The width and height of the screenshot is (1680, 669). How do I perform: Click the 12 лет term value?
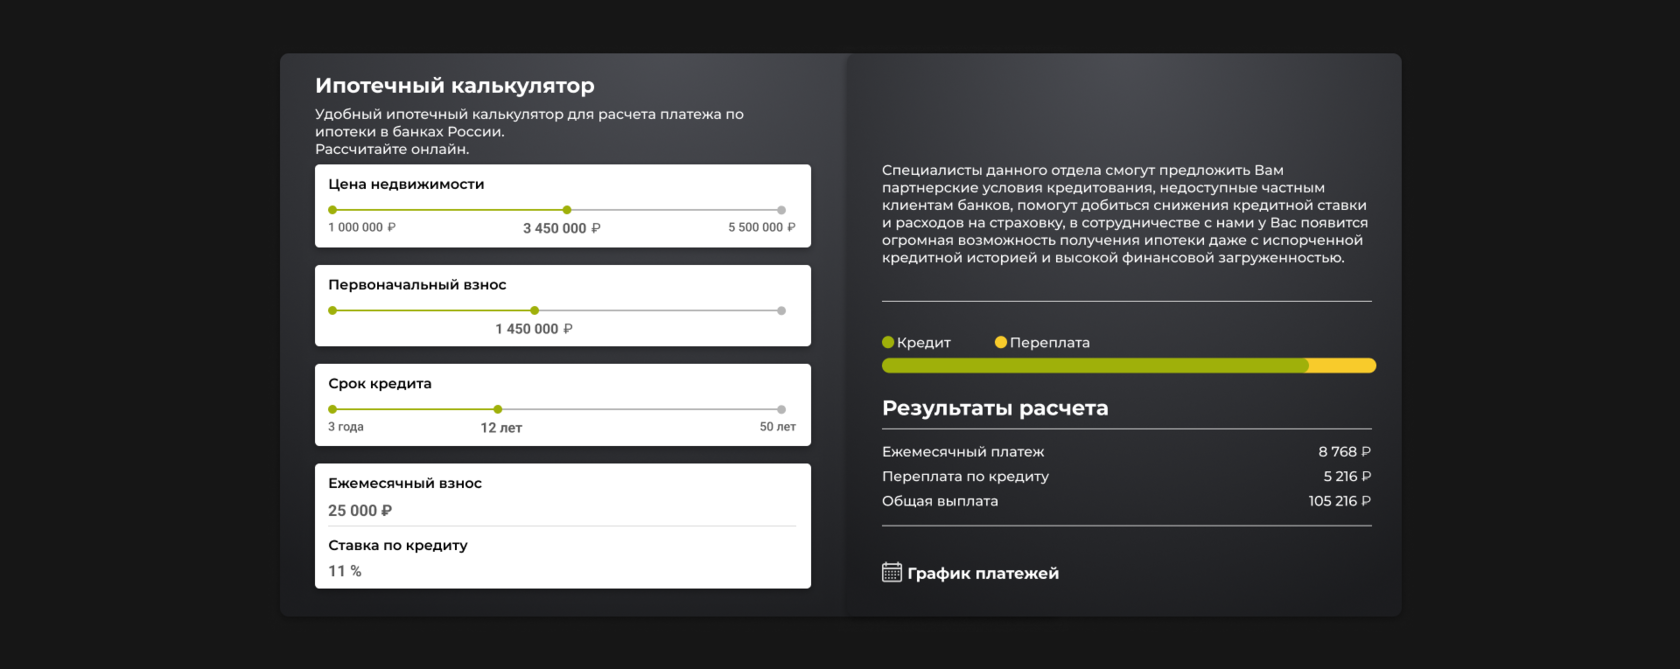[x=501, y=428]
